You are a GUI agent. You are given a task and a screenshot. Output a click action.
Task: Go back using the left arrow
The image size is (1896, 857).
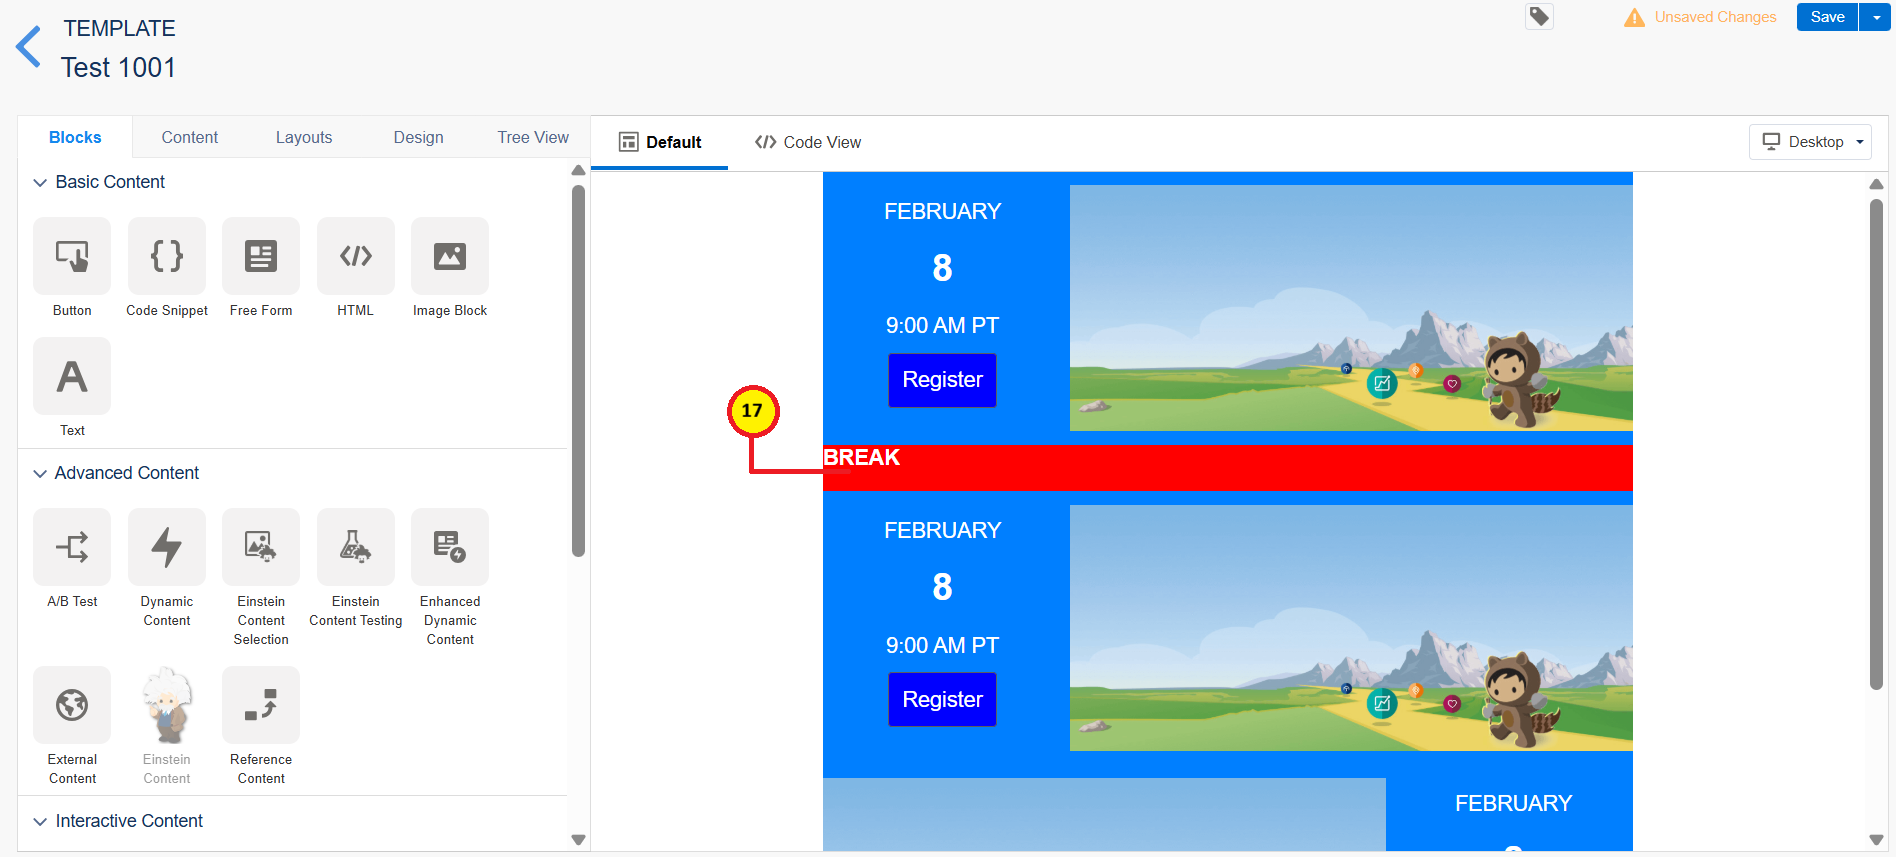(29, 47)
